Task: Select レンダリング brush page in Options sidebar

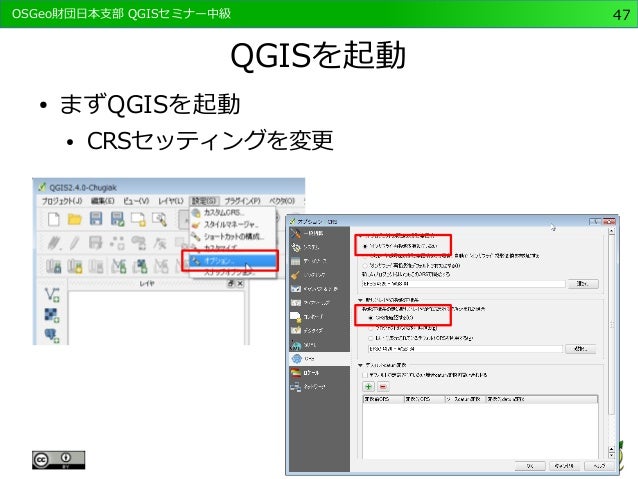Action: click(x=319, y=275)
